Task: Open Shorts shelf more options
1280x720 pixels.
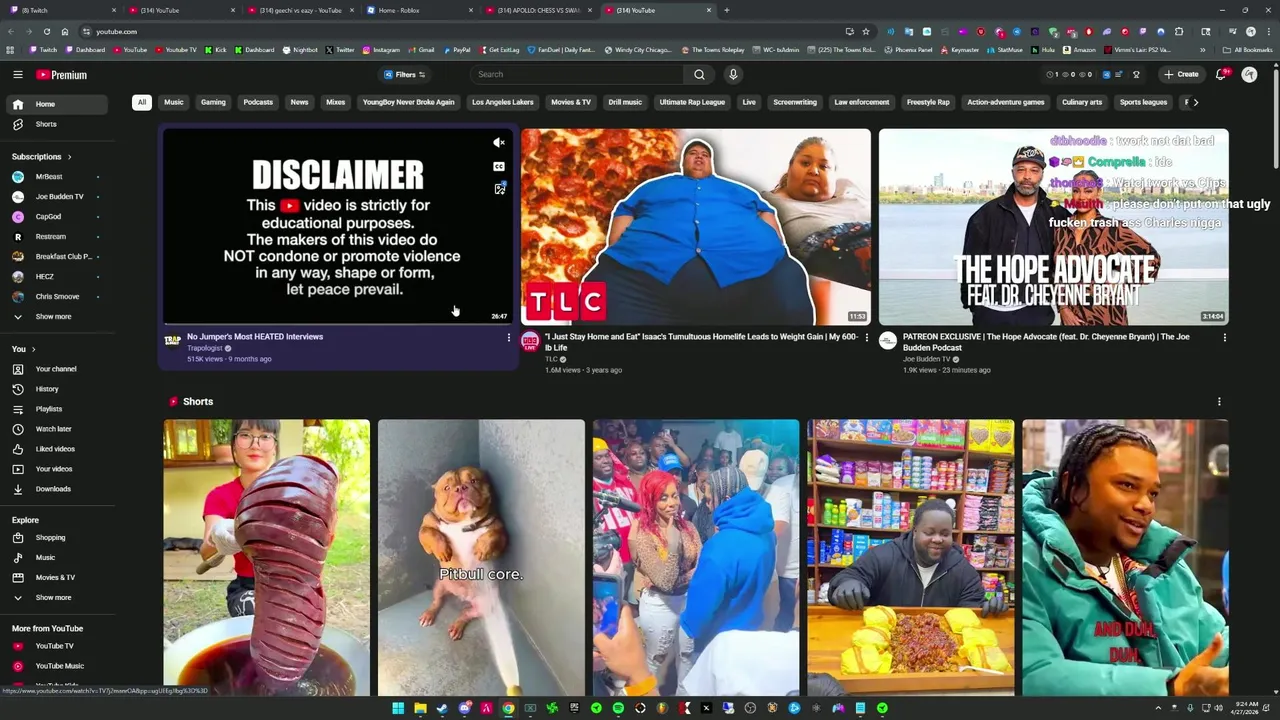Action: pos(1219,402)
